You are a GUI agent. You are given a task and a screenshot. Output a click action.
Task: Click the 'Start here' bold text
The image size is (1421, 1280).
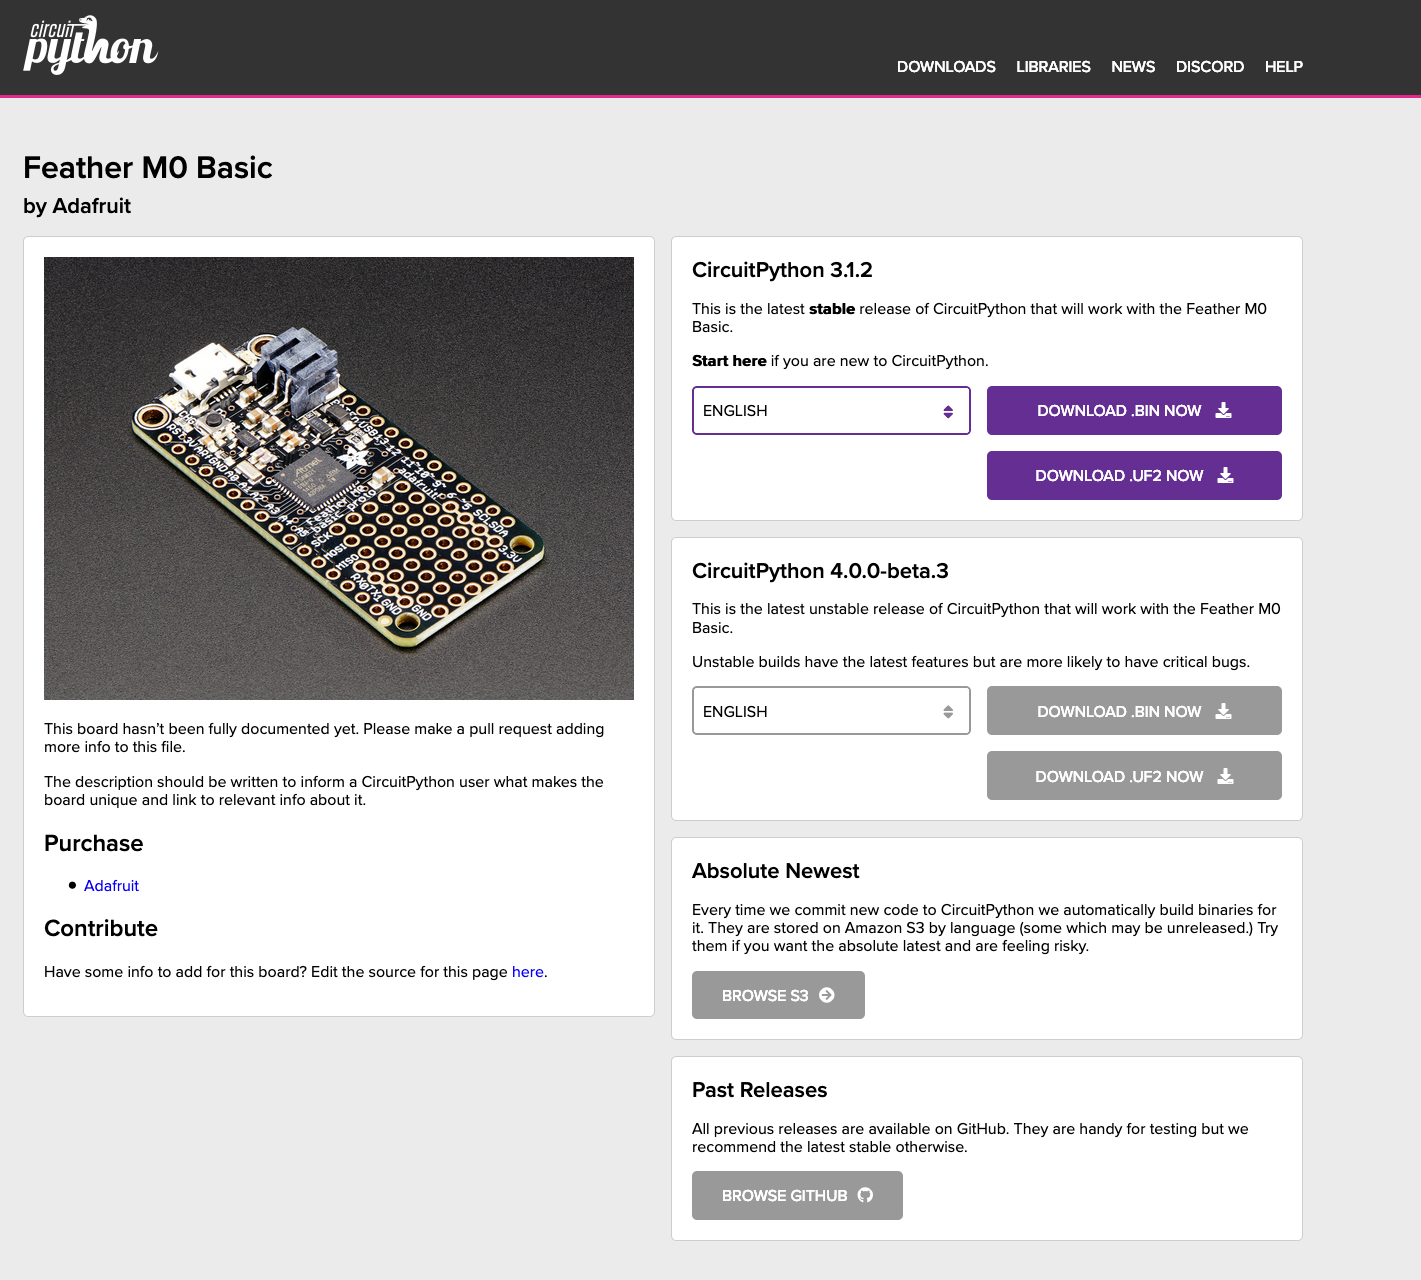729,361
